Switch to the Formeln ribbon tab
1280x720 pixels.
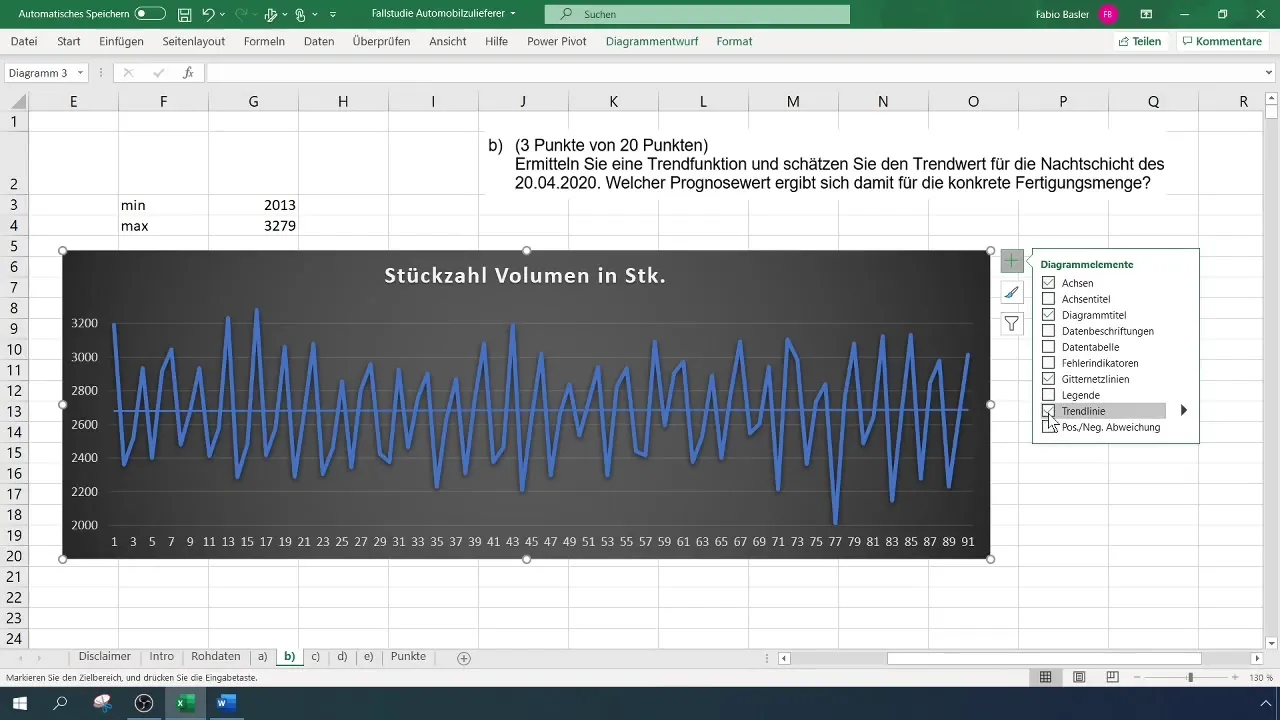tap(264, 42)
